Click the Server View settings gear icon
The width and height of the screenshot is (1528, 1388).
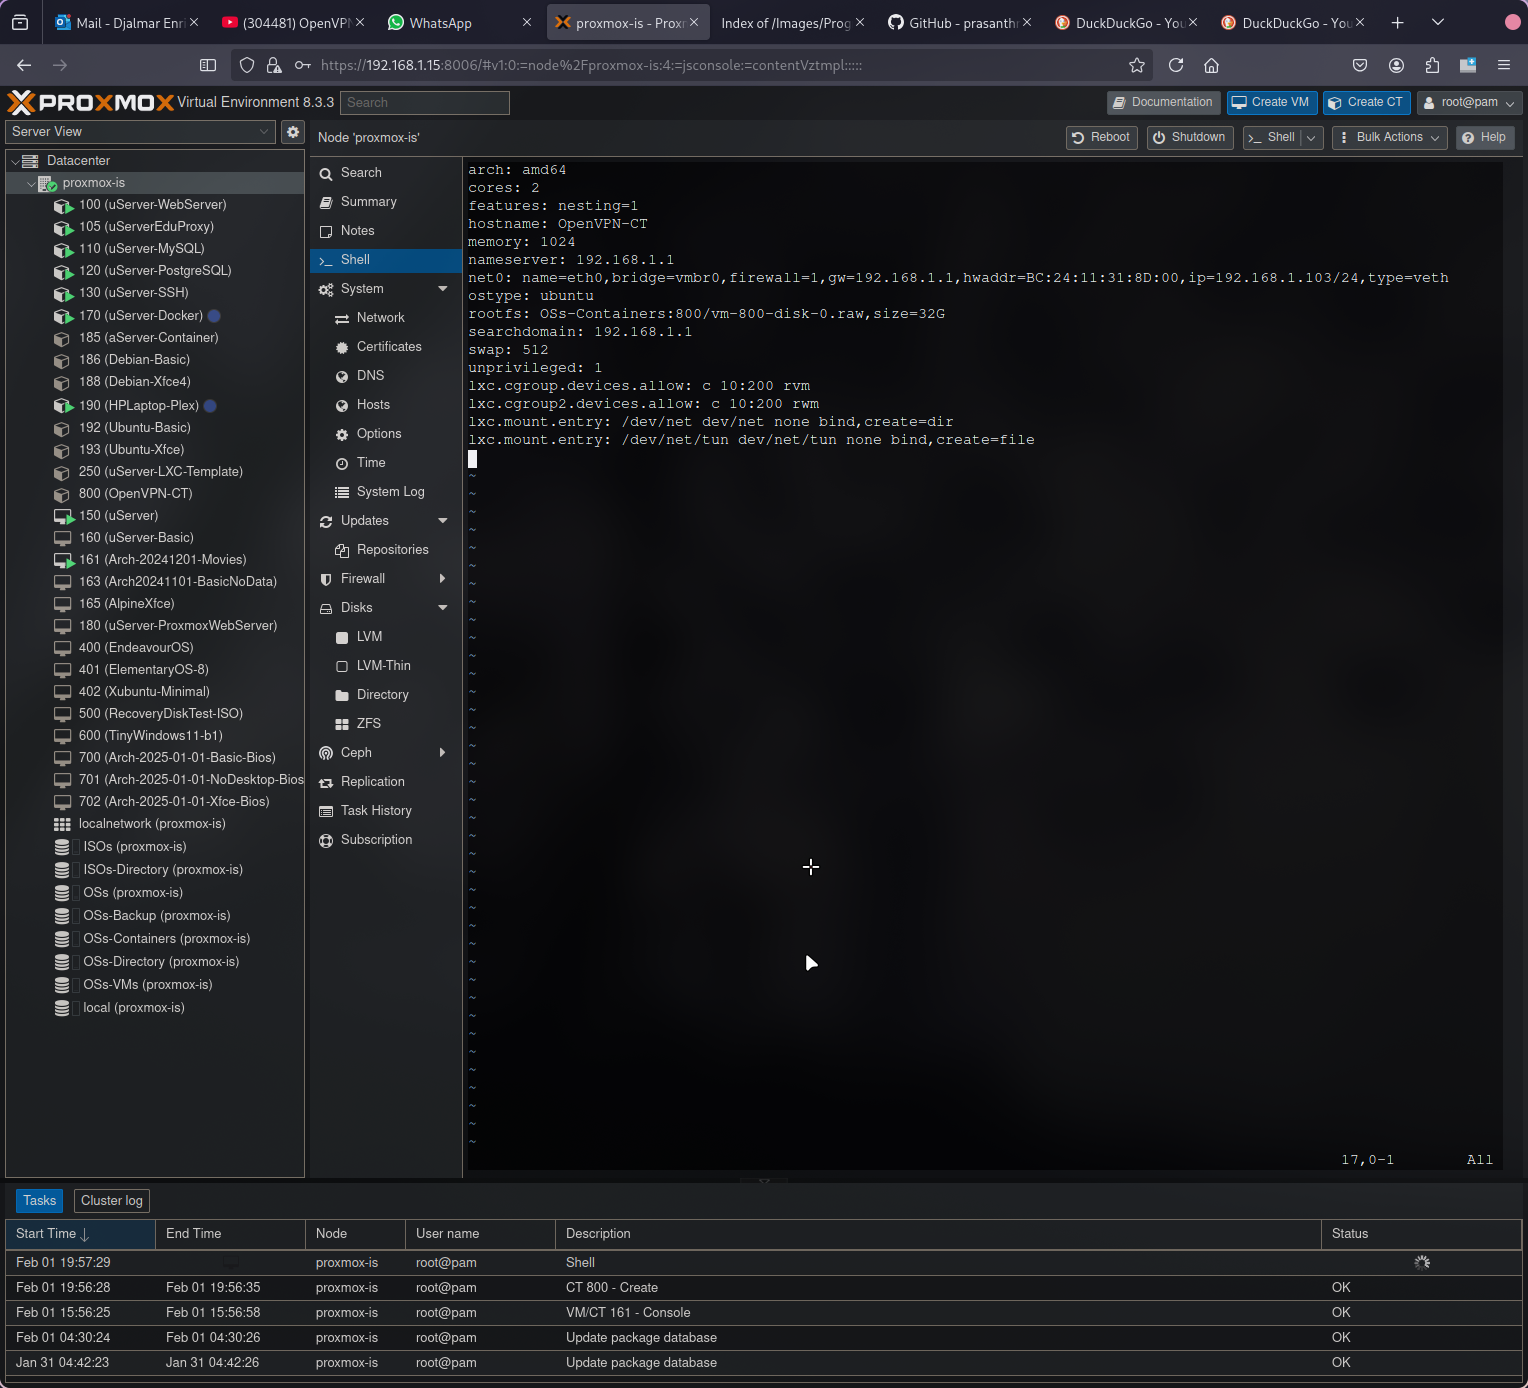(x=293, y=132)
